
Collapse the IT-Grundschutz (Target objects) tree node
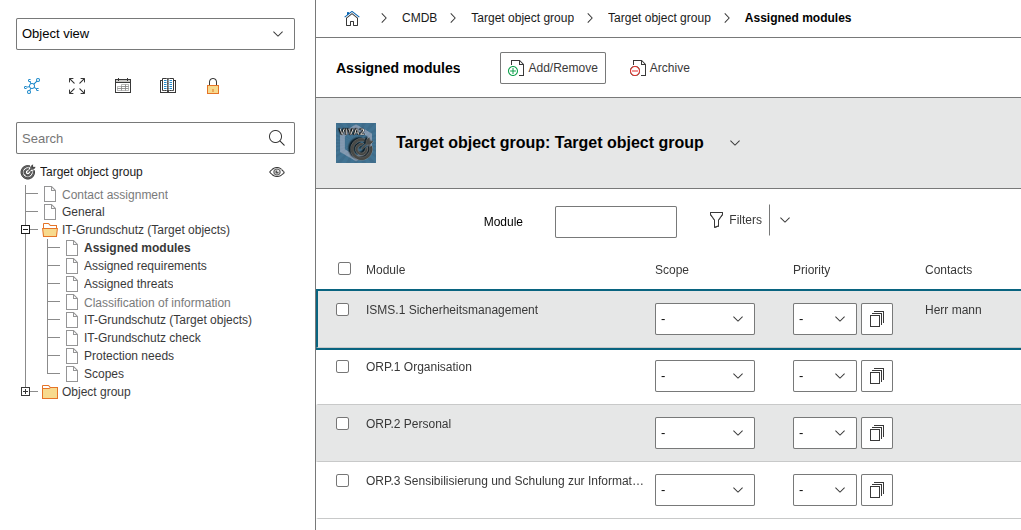click(x=25, y=230)
